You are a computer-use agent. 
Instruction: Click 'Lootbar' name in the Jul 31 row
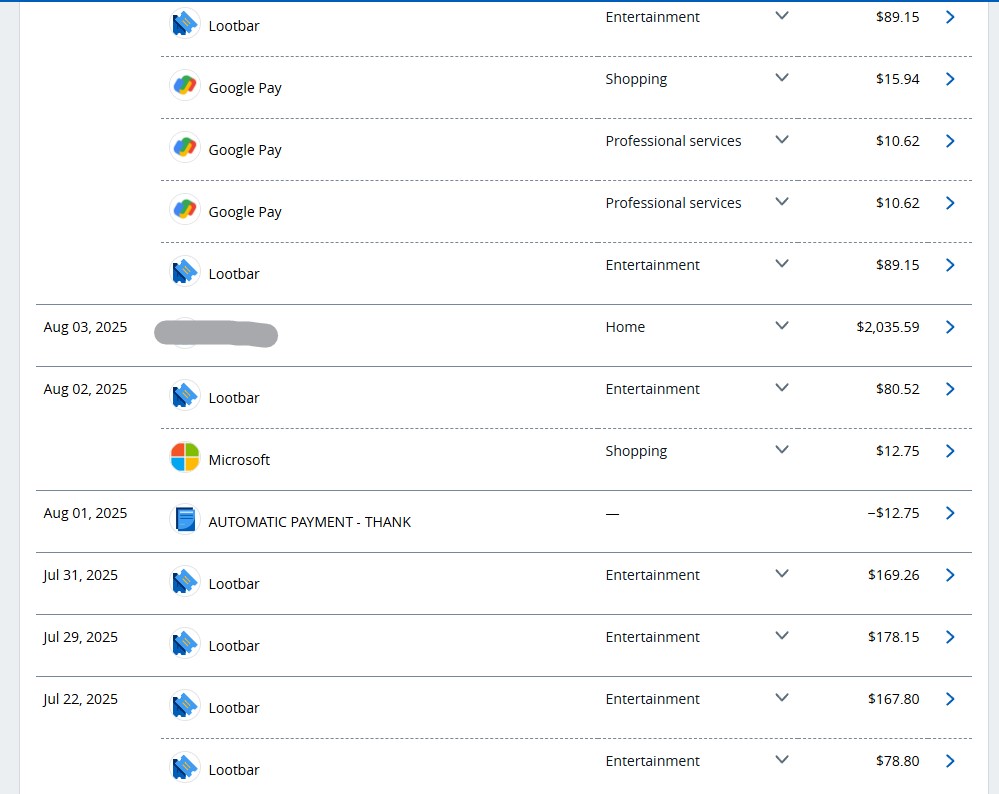[x=234, y=584]
